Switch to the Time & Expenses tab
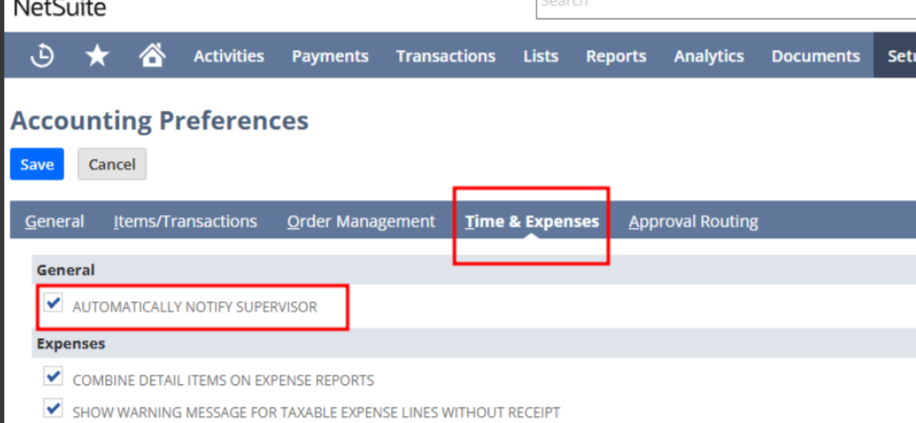This screenshot has height=423, width=916. pos(532,221)
